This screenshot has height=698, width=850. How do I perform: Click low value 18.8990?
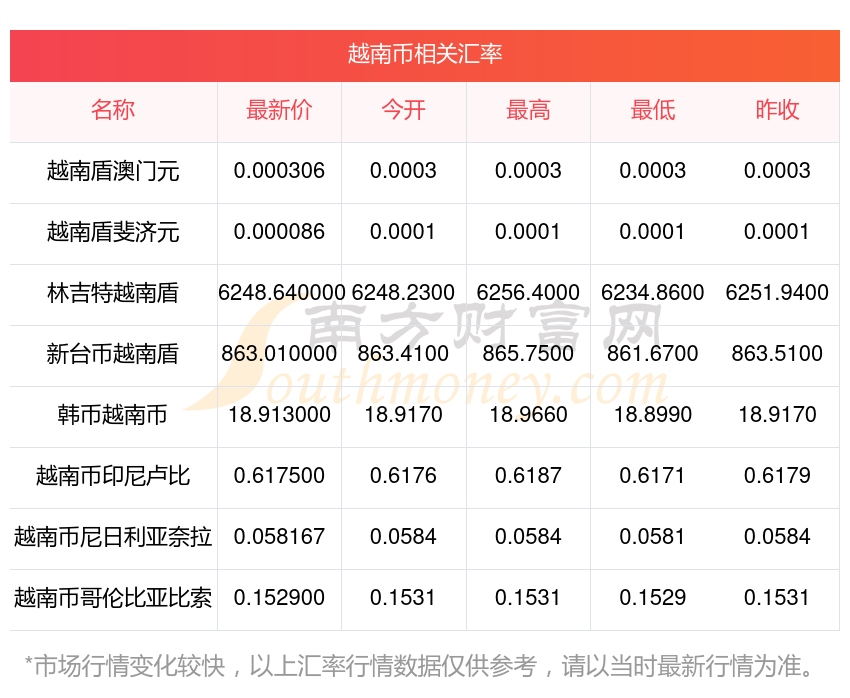(x=653, y=415)
